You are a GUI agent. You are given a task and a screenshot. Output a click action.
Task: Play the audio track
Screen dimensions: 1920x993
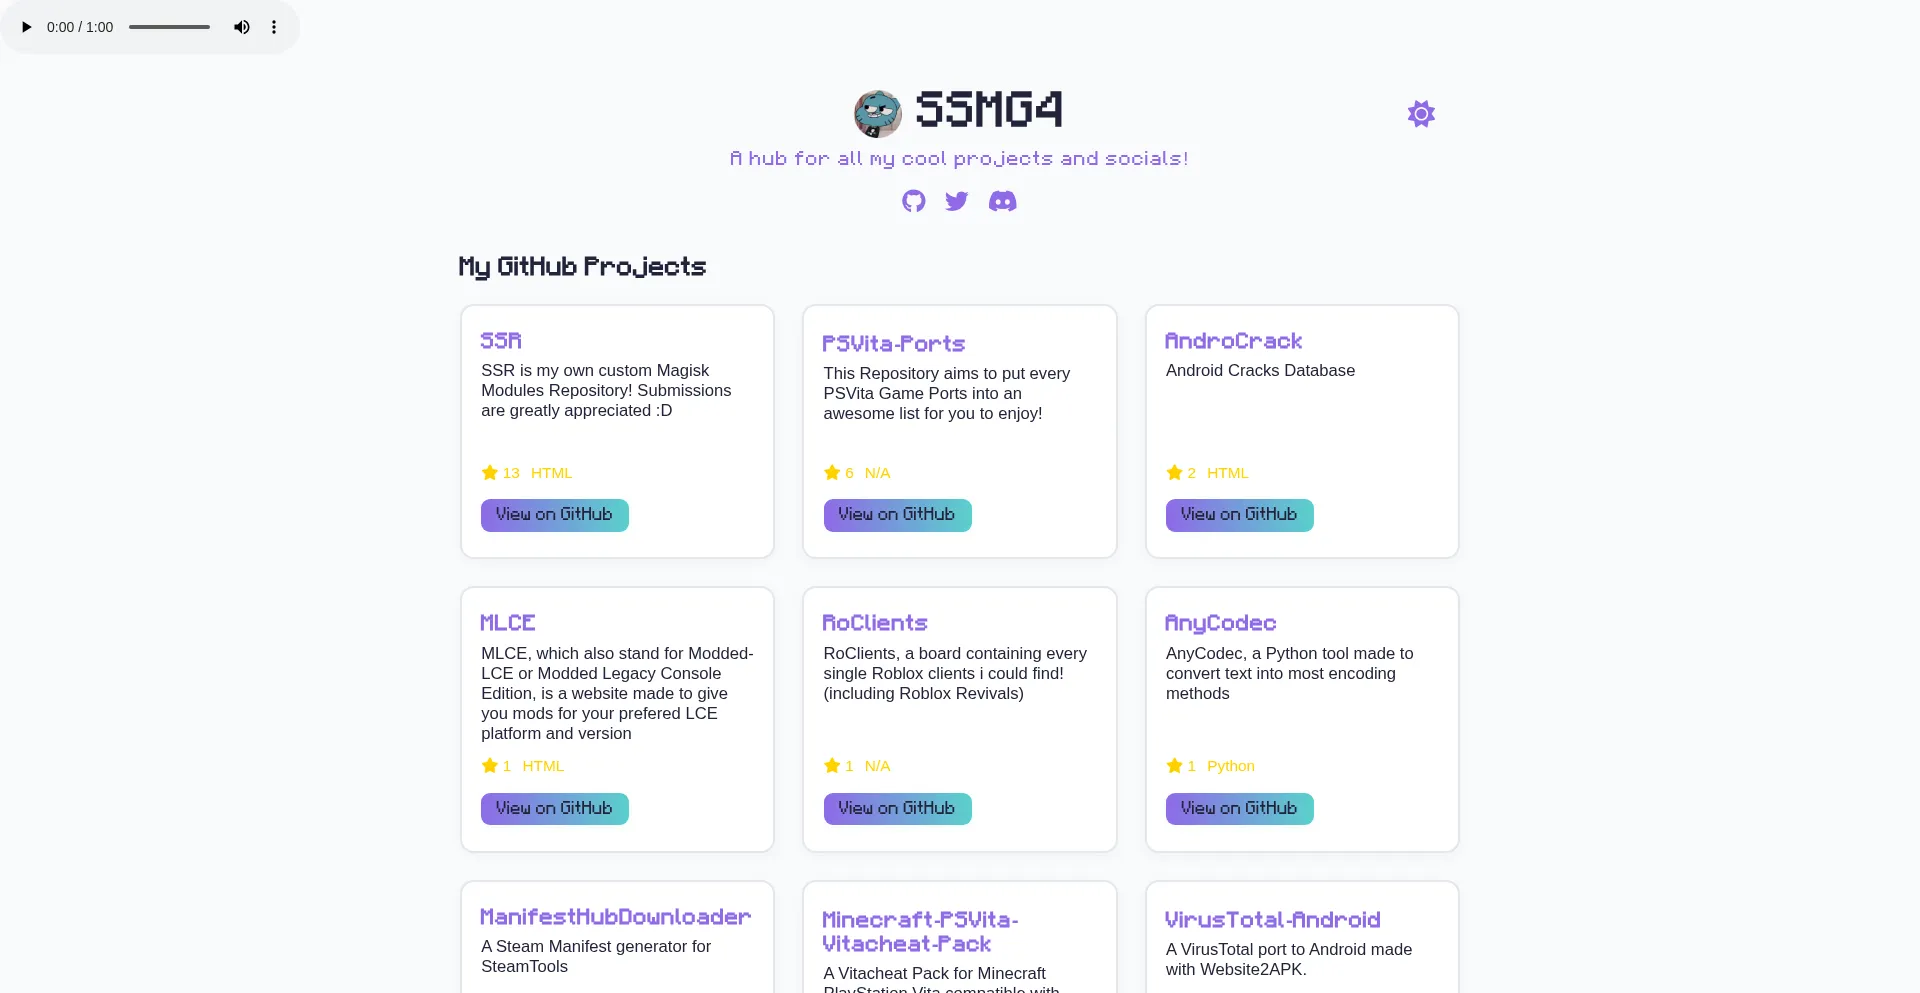(27, 27)
